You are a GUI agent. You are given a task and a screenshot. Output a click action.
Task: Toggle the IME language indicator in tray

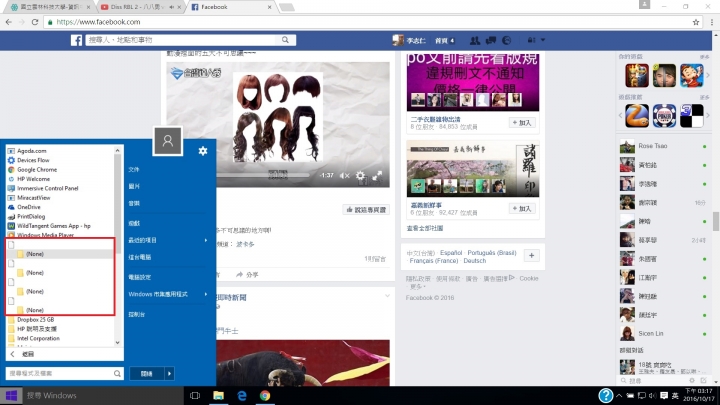675,395
